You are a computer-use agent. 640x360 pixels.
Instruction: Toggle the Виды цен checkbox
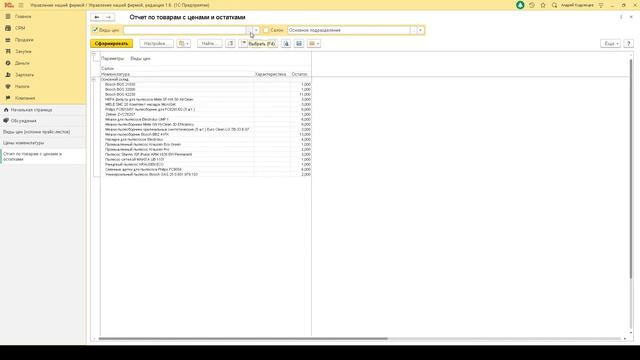95,30
